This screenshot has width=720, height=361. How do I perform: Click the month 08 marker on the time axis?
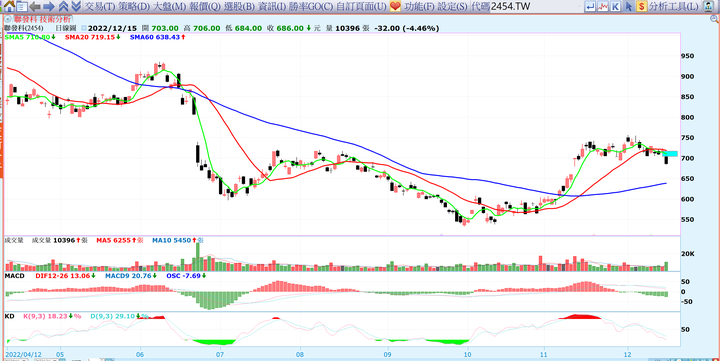(x=300, y=355)
